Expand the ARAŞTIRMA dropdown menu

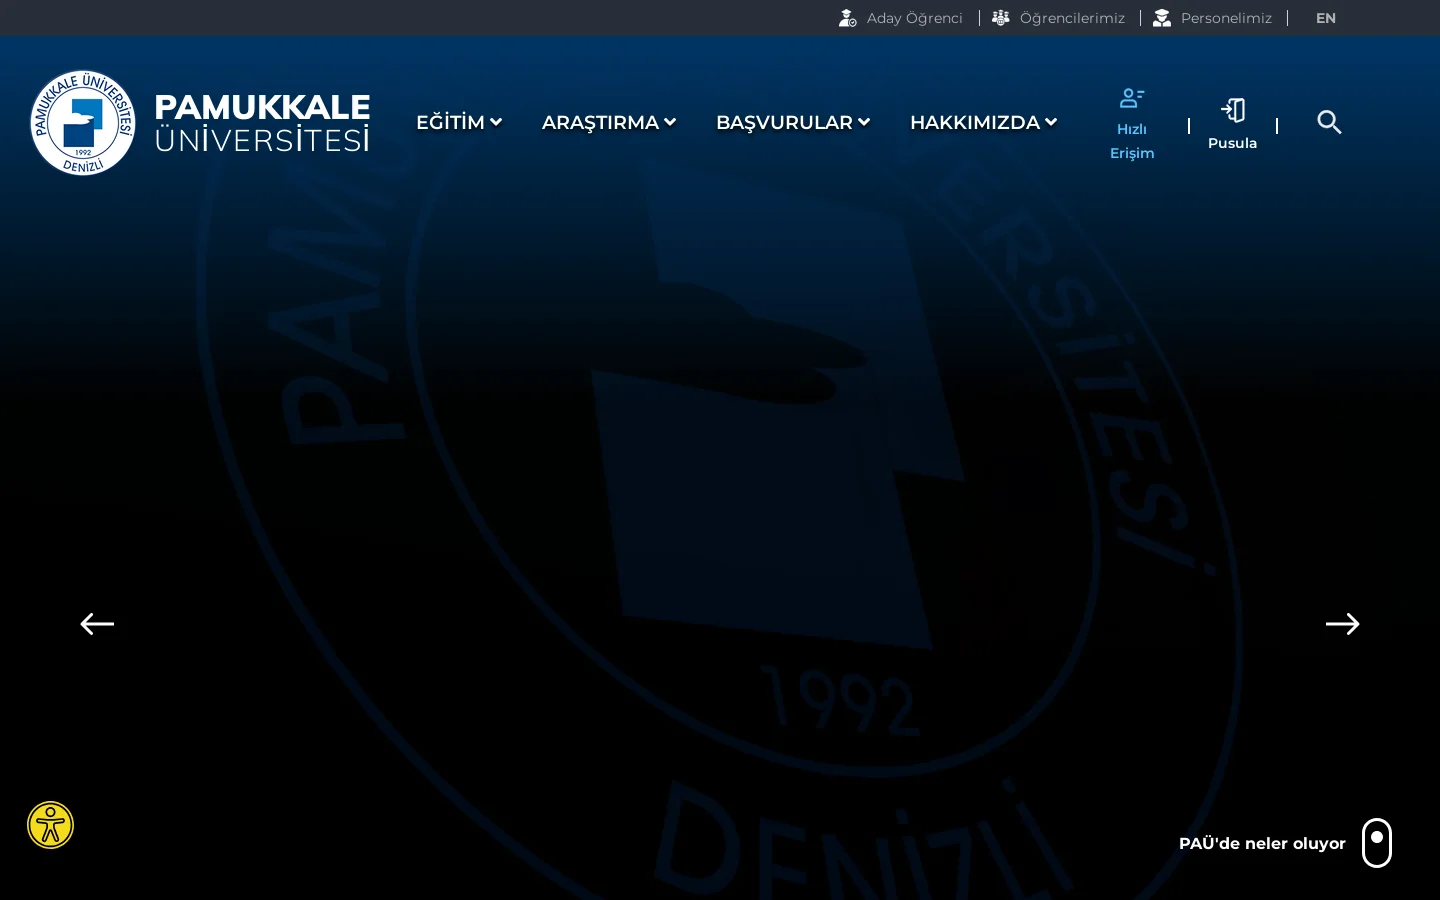(x=609, y=122)
